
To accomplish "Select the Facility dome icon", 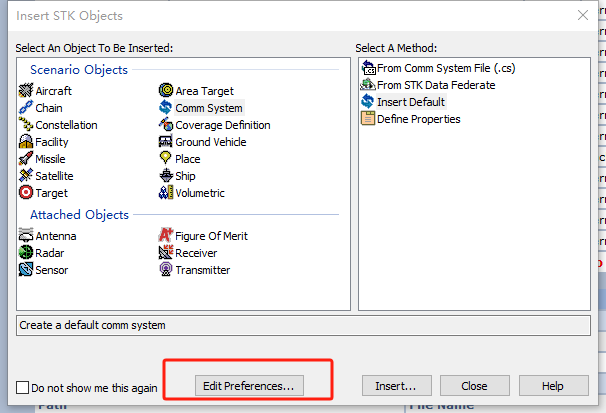I will tap(26, 141).
